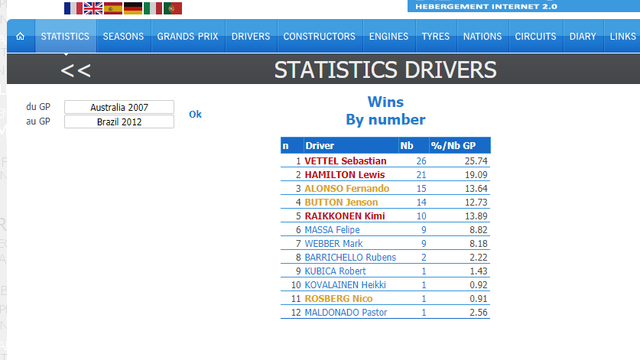Click Raikkonen's 10 wins count

421,216
